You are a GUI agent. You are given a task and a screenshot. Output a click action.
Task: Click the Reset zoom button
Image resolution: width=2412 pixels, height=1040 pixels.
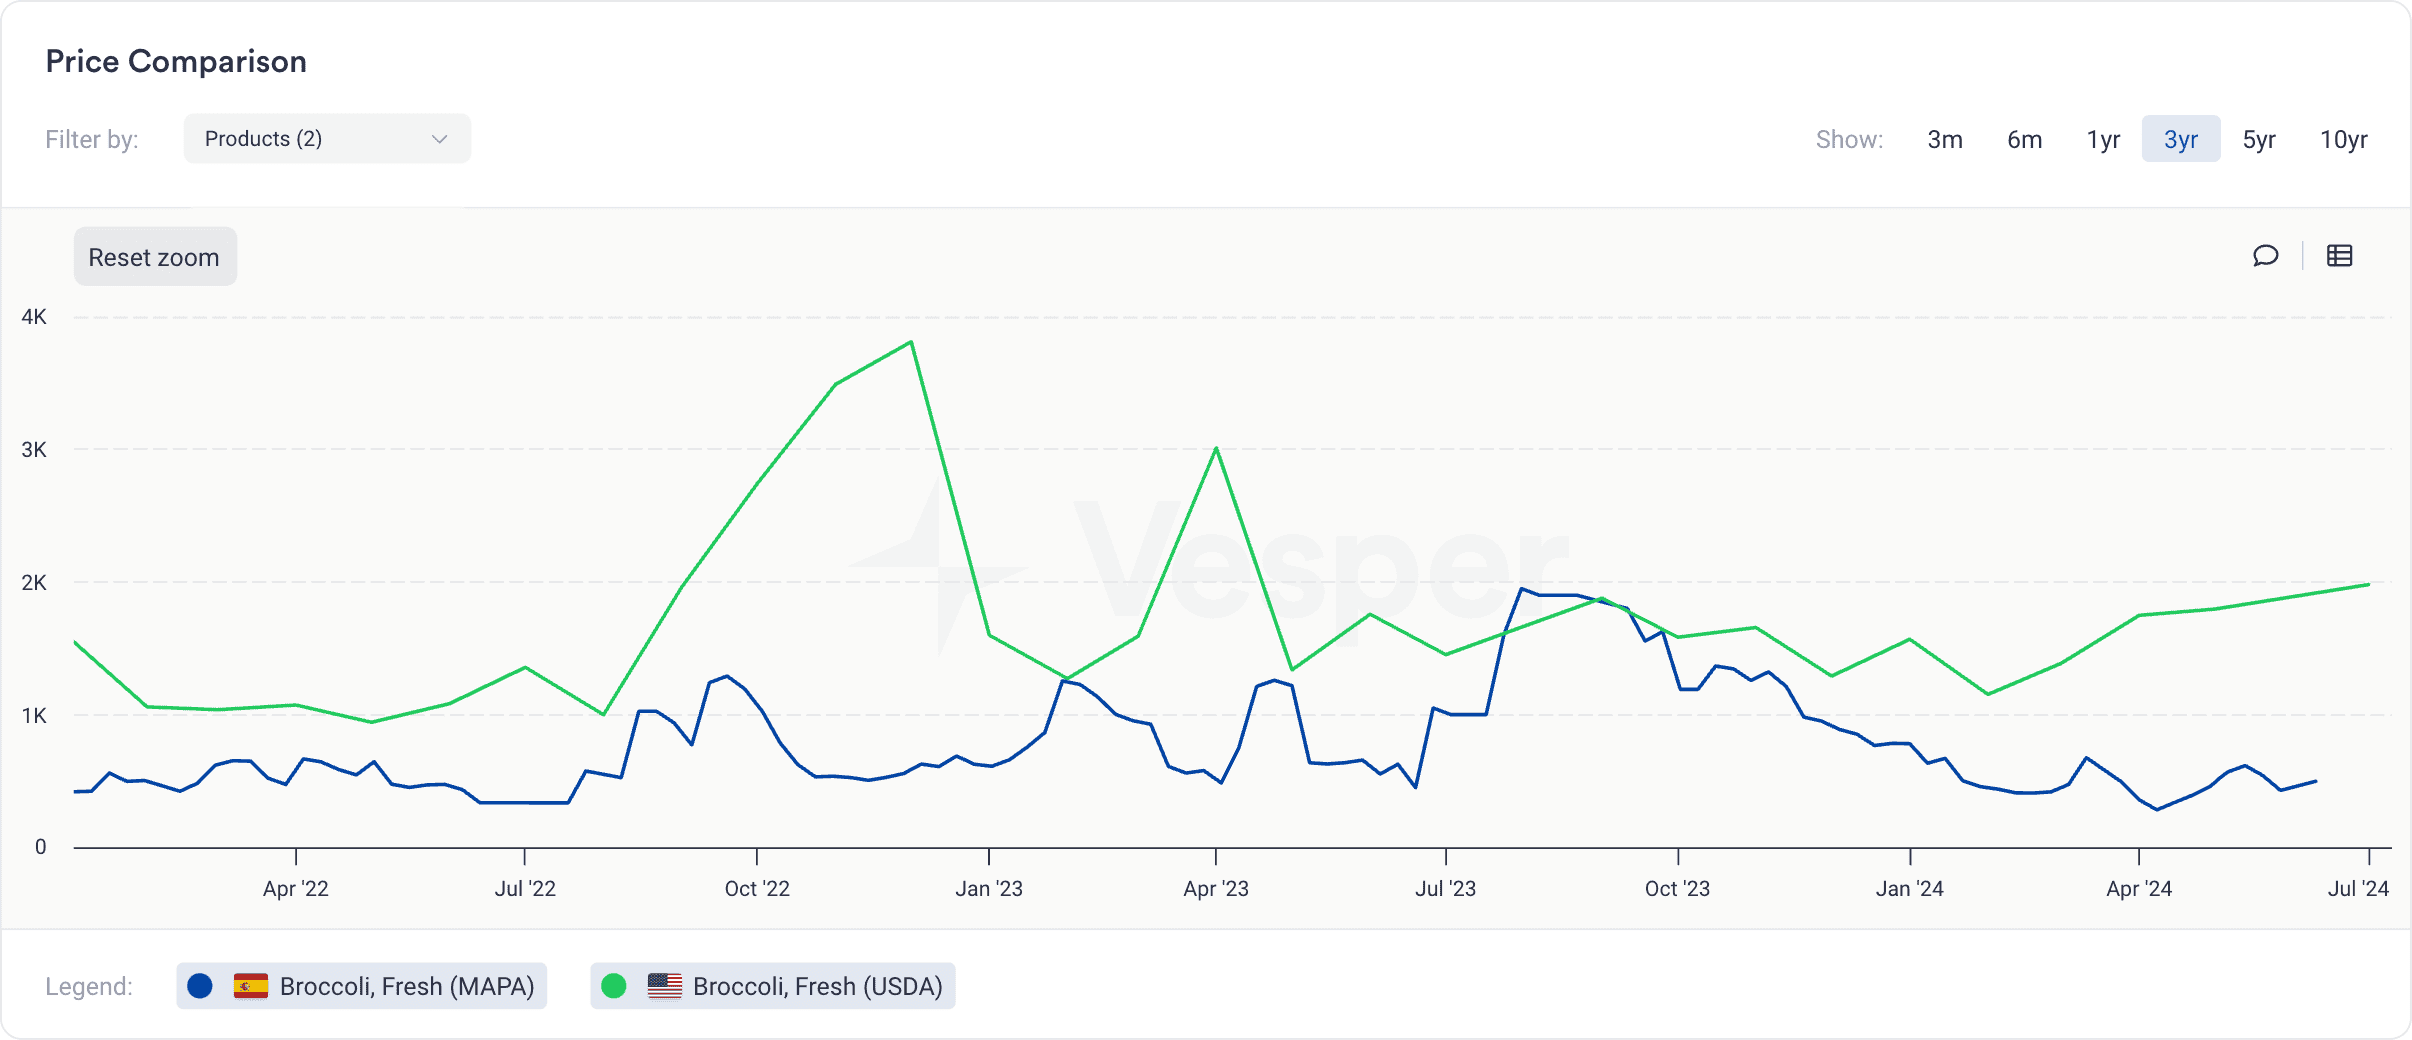pyautogui.click(x=155, y=257)
